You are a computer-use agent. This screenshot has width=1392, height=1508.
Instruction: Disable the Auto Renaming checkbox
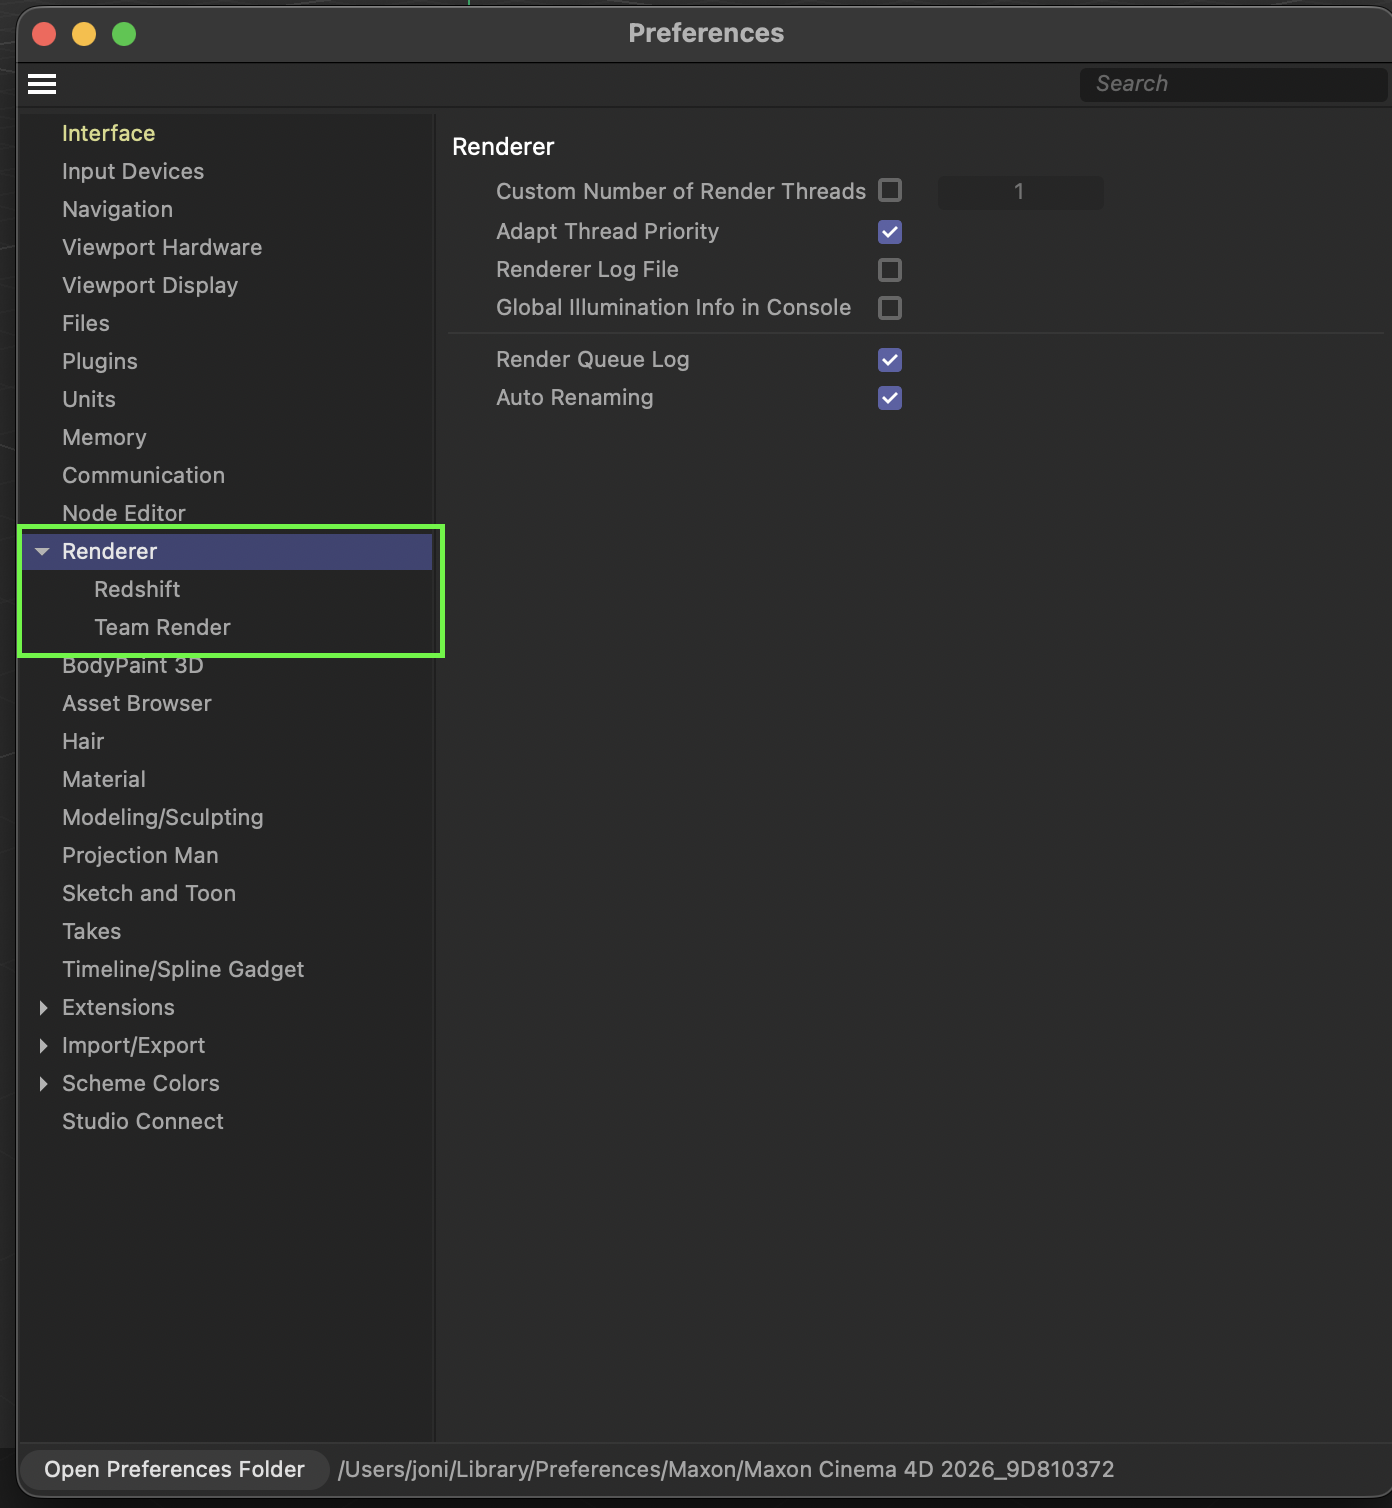coord(890,398)
